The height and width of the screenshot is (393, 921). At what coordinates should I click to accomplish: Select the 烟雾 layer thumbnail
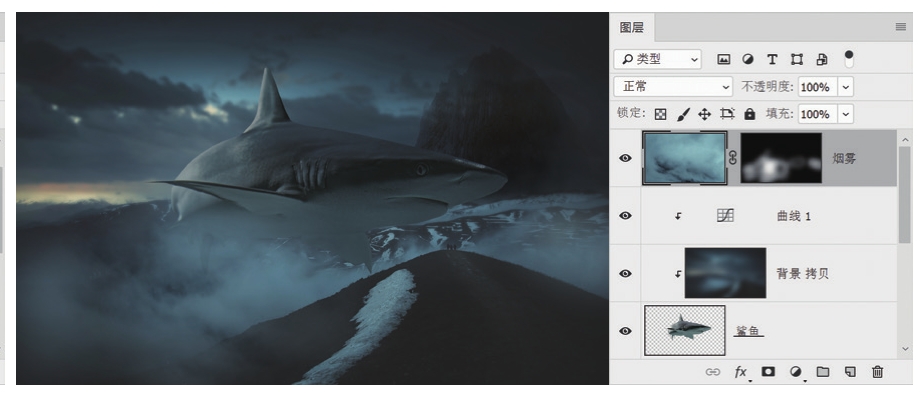coord(685,158)
